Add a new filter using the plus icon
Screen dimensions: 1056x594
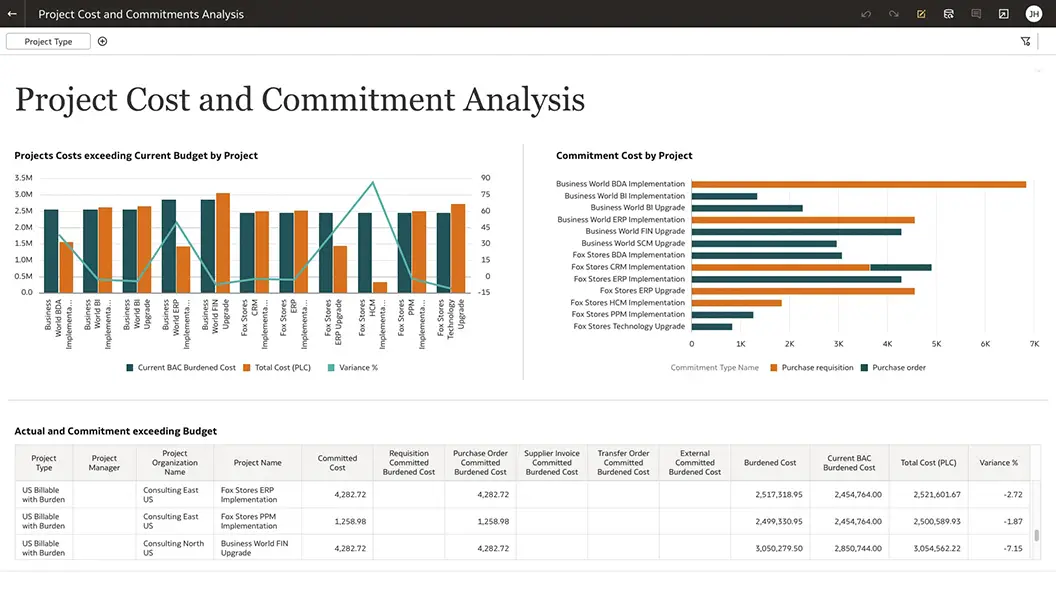coord(101,41)
